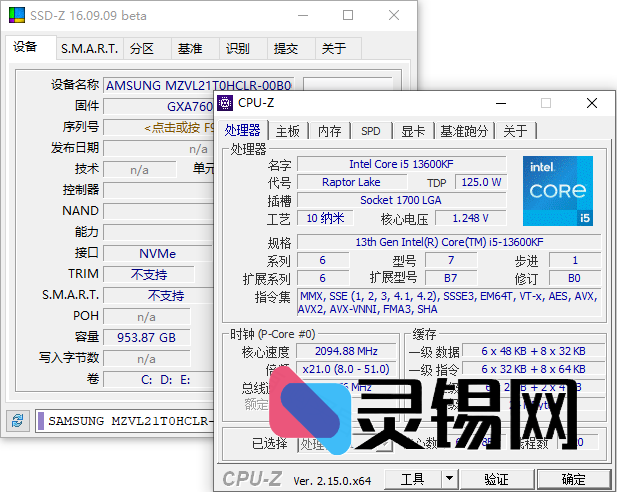Viewport: 617px width, 492px height.
Task: Open the SAMSUNG drive selector in SSD-Z
Action: pyautogui.click(x=125, y=421)
